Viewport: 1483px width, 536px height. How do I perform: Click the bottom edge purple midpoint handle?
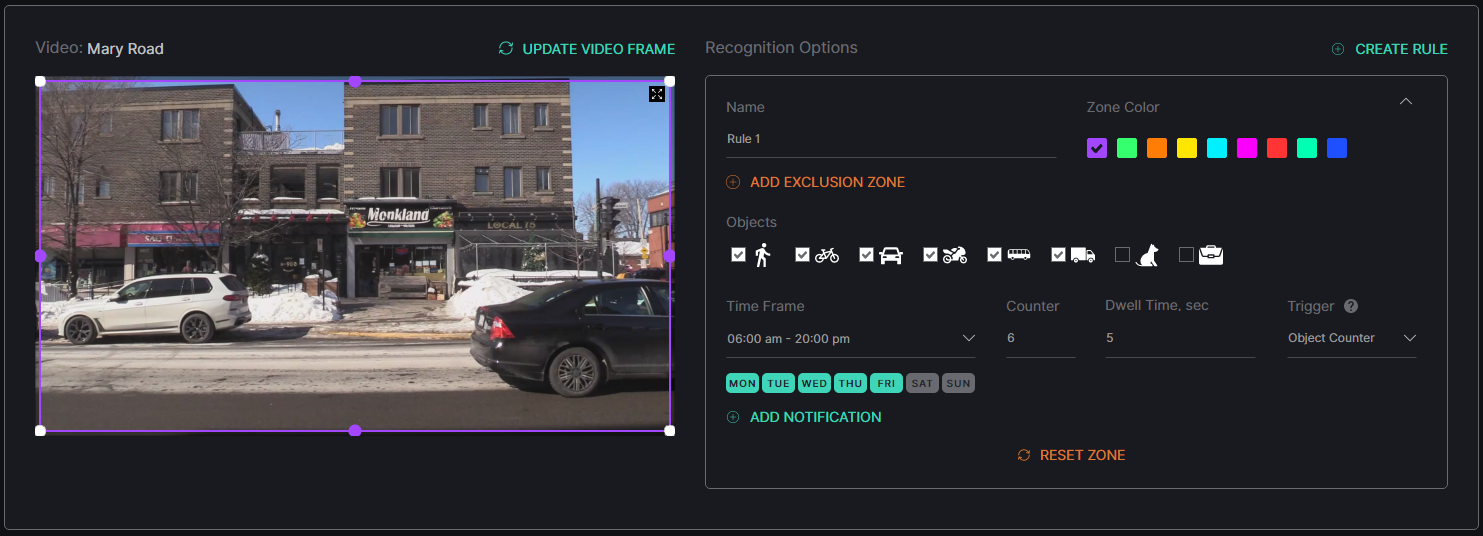[355, 431]
